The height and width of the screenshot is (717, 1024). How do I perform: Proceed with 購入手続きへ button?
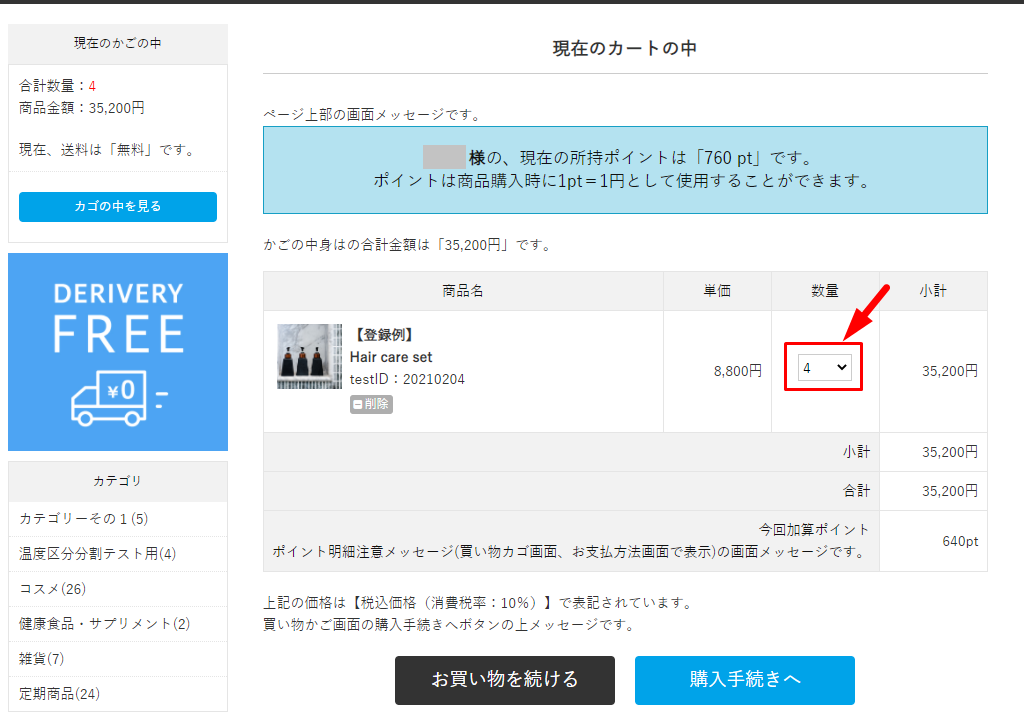[x=745, y=680]
